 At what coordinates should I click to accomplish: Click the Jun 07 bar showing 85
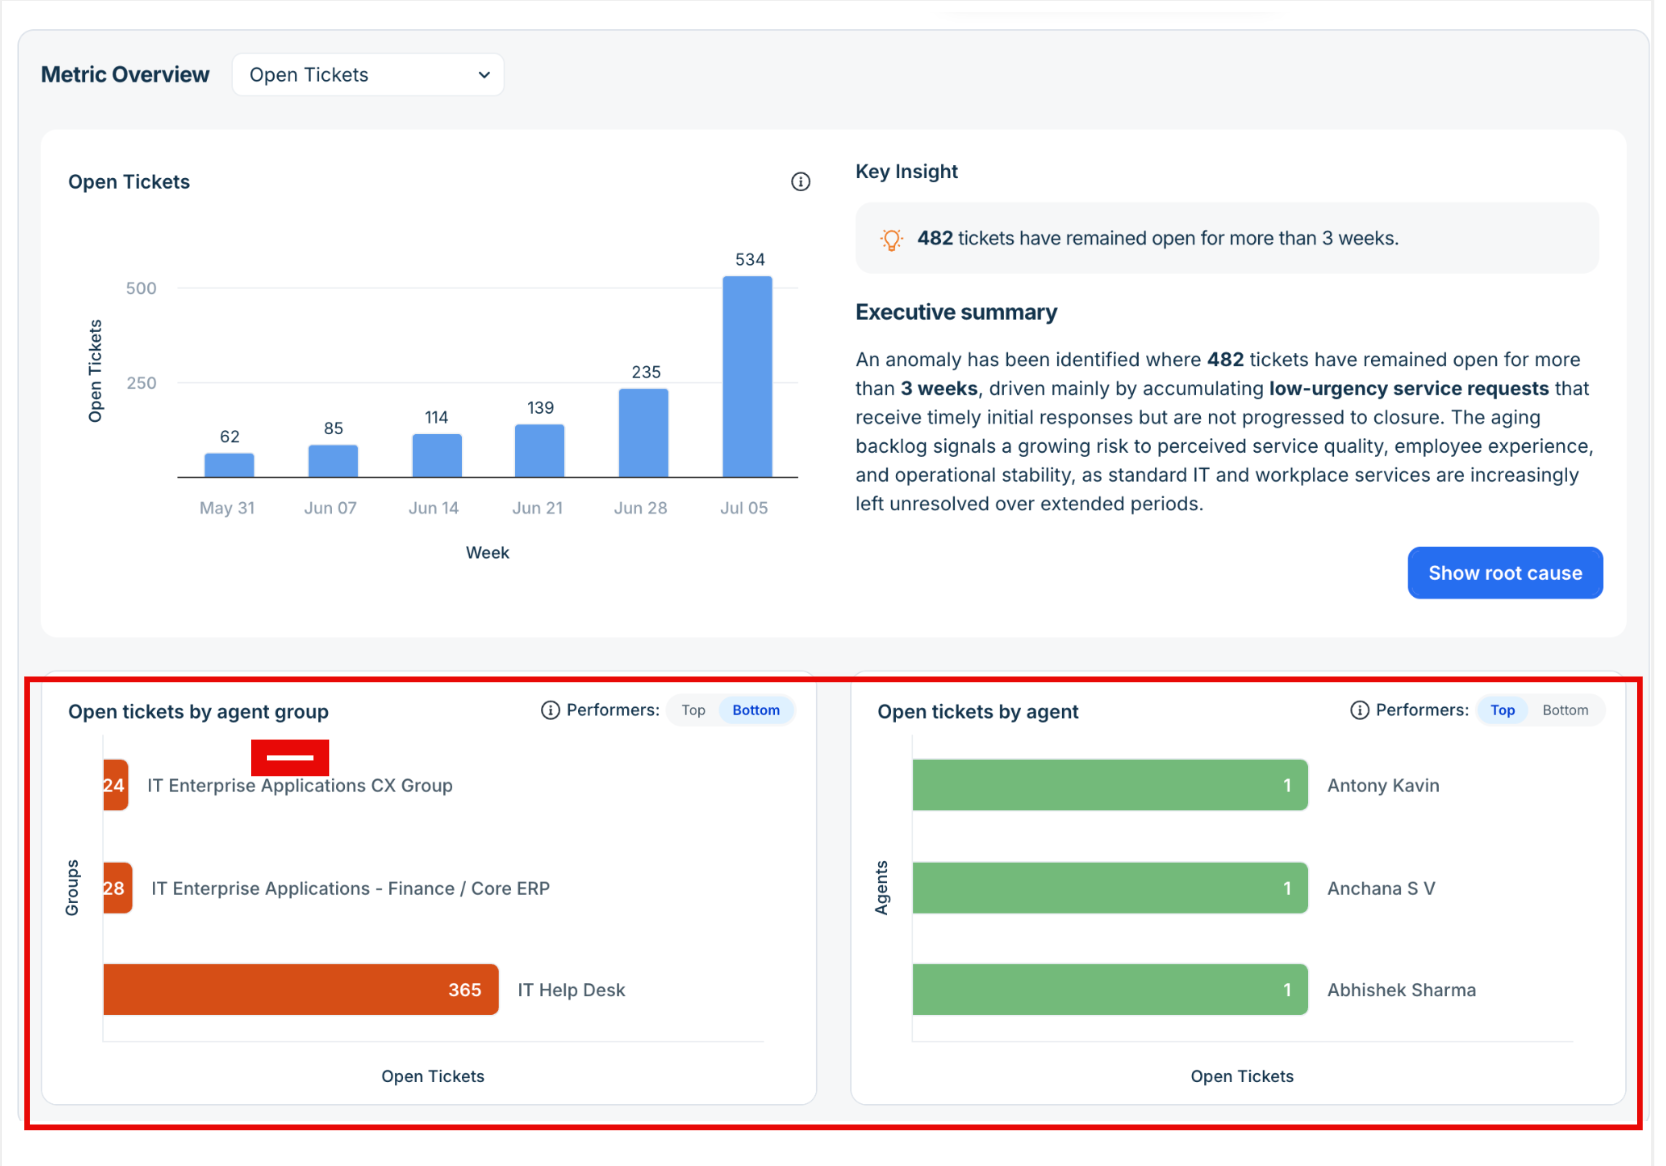[333, 461]
